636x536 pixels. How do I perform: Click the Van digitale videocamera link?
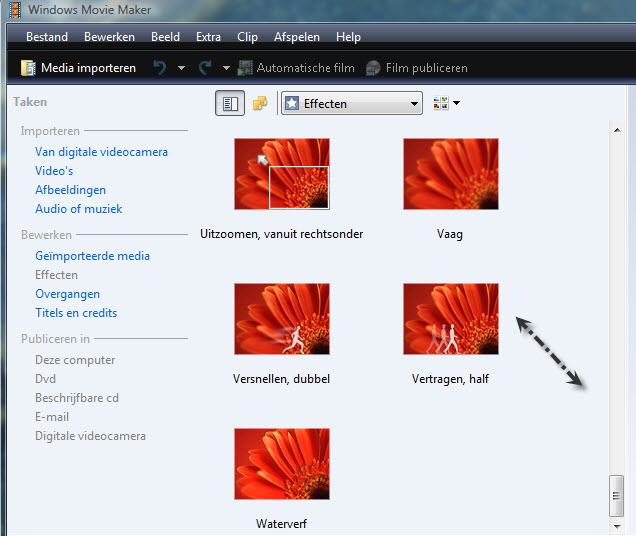pos(101,152)
